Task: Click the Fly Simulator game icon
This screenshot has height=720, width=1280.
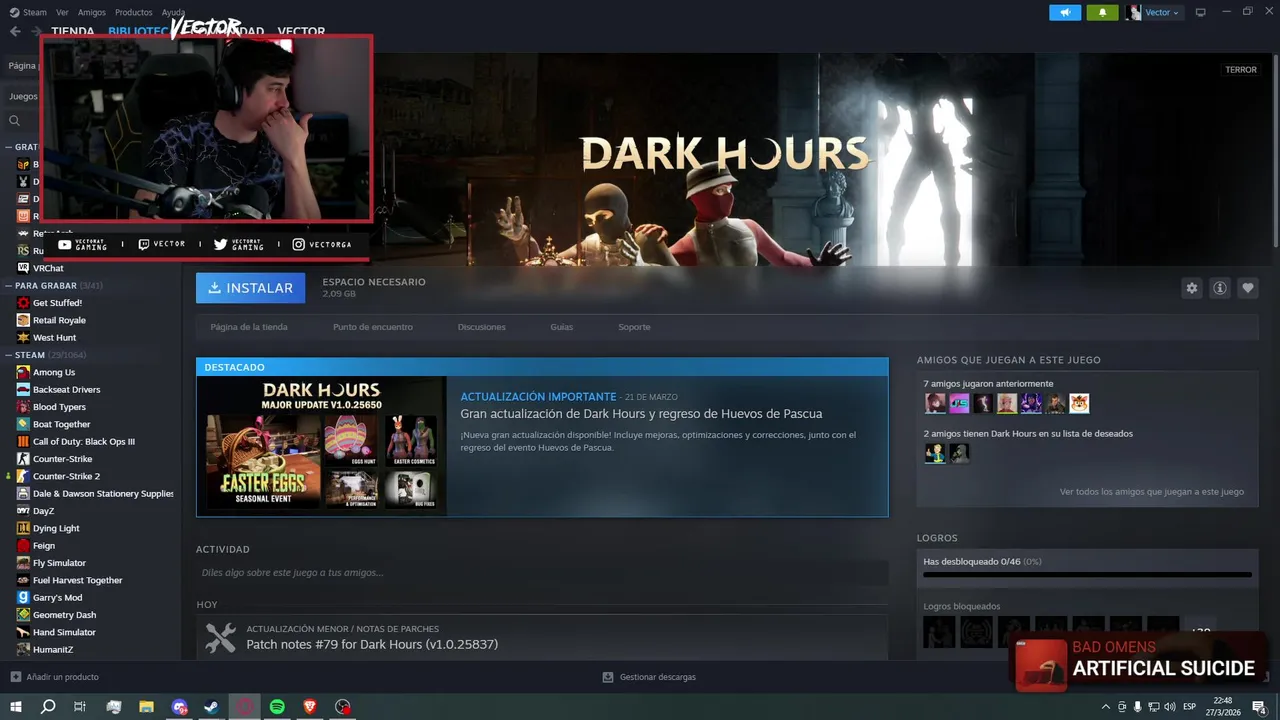Action: tap(23, 563)
